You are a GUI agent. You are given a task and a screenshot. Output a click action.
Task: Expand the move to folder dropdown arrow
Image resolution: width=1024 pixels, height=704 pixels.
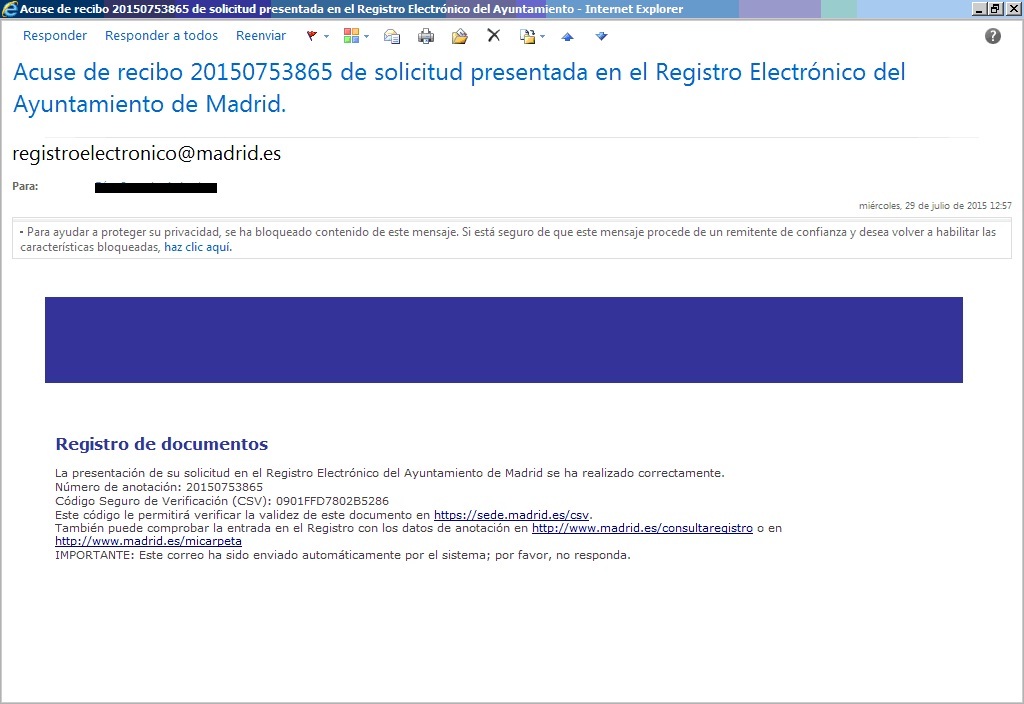542,37
